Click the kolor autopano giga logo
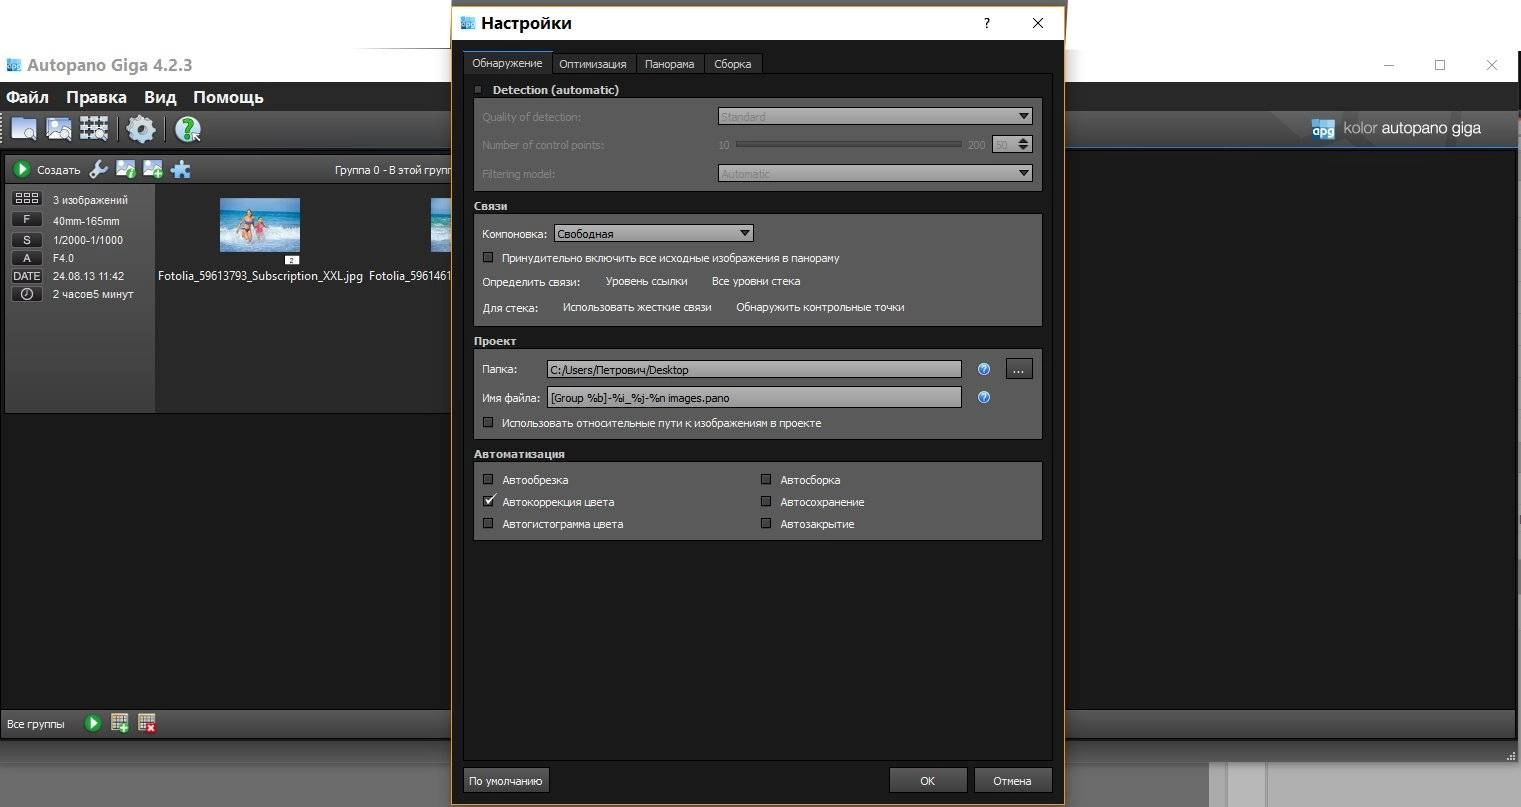The width and height of the screenshot is (1521, 807). (1396, 128)
